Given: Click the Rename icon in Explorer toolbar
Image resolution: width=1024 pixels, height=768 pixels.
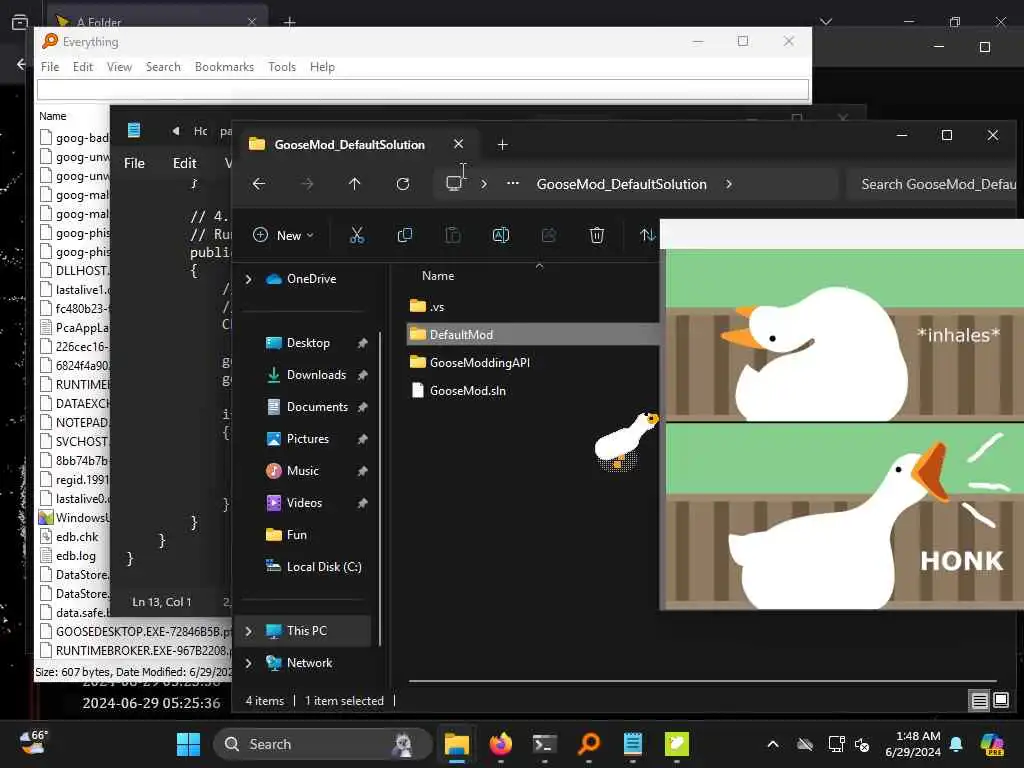Looking at the screenshot, I should (501, 235).
